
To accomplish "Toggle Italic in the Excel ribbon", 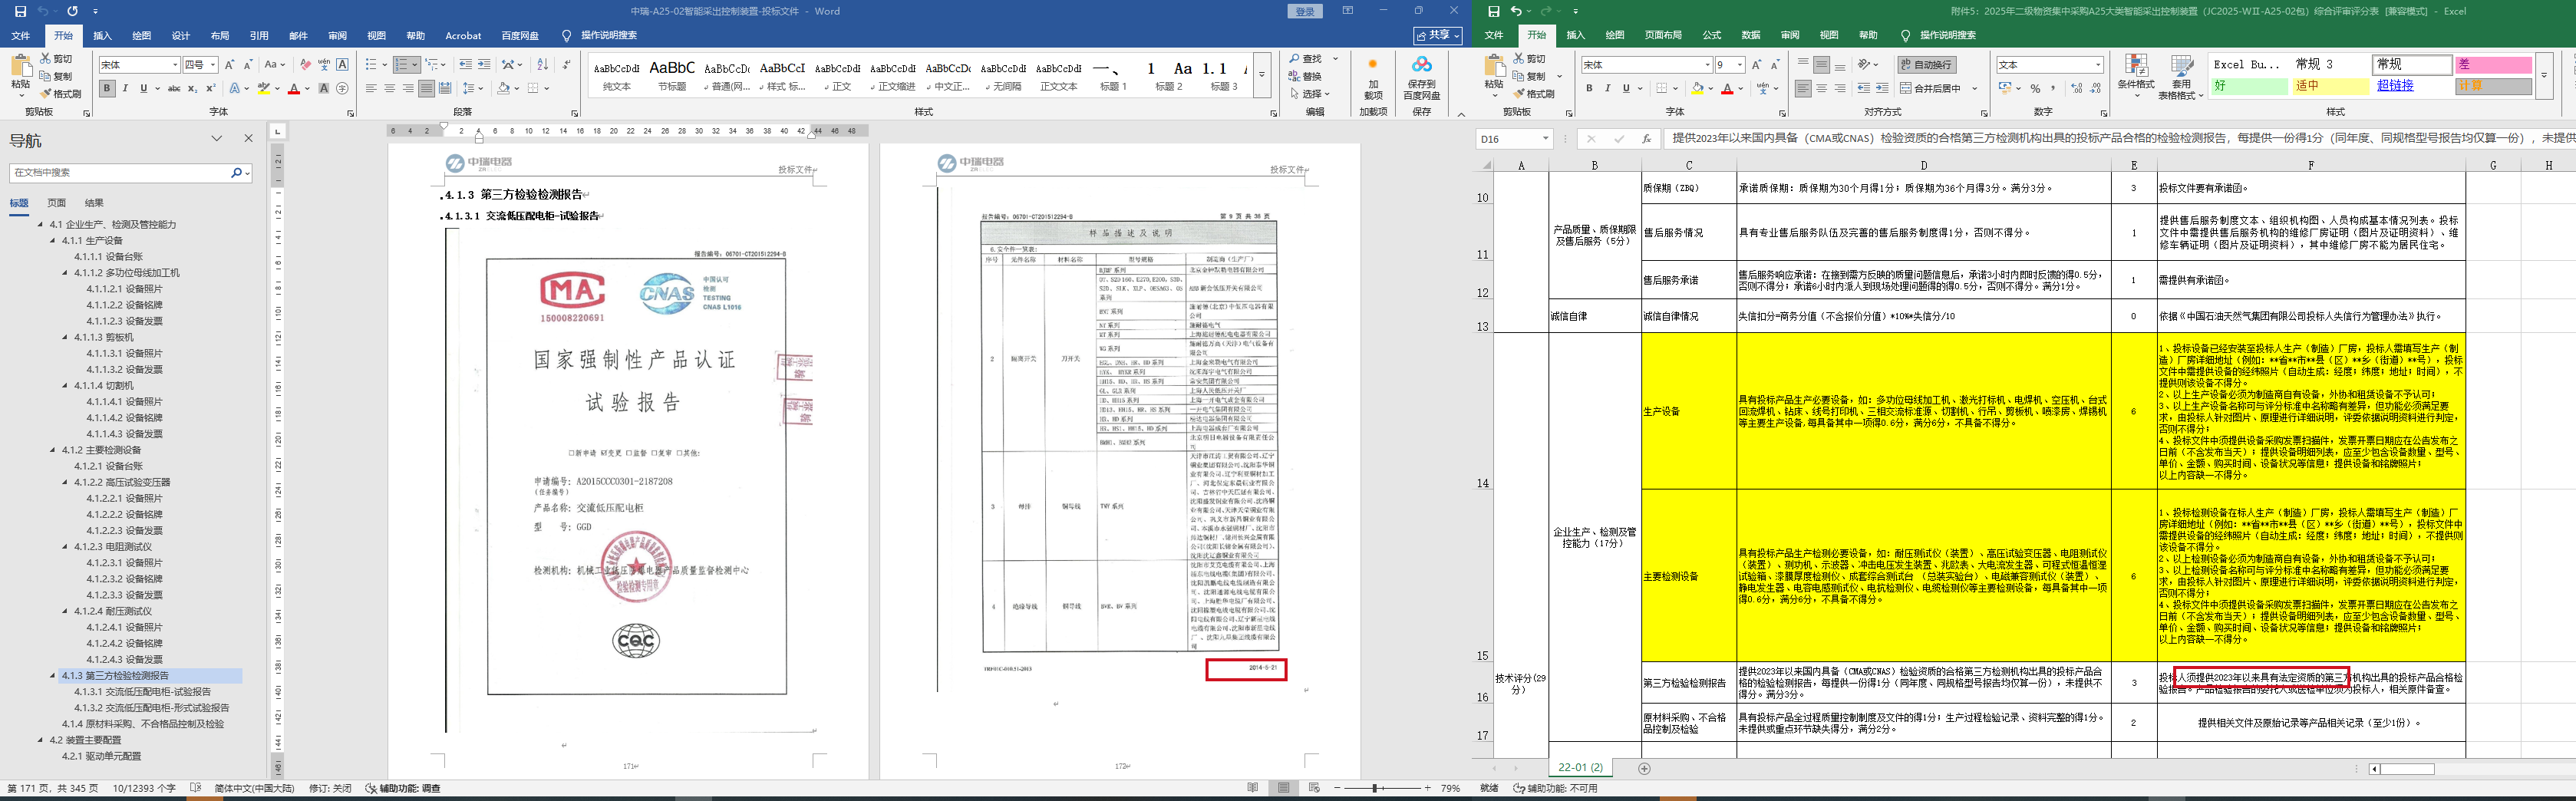I will click(1607, 89).
